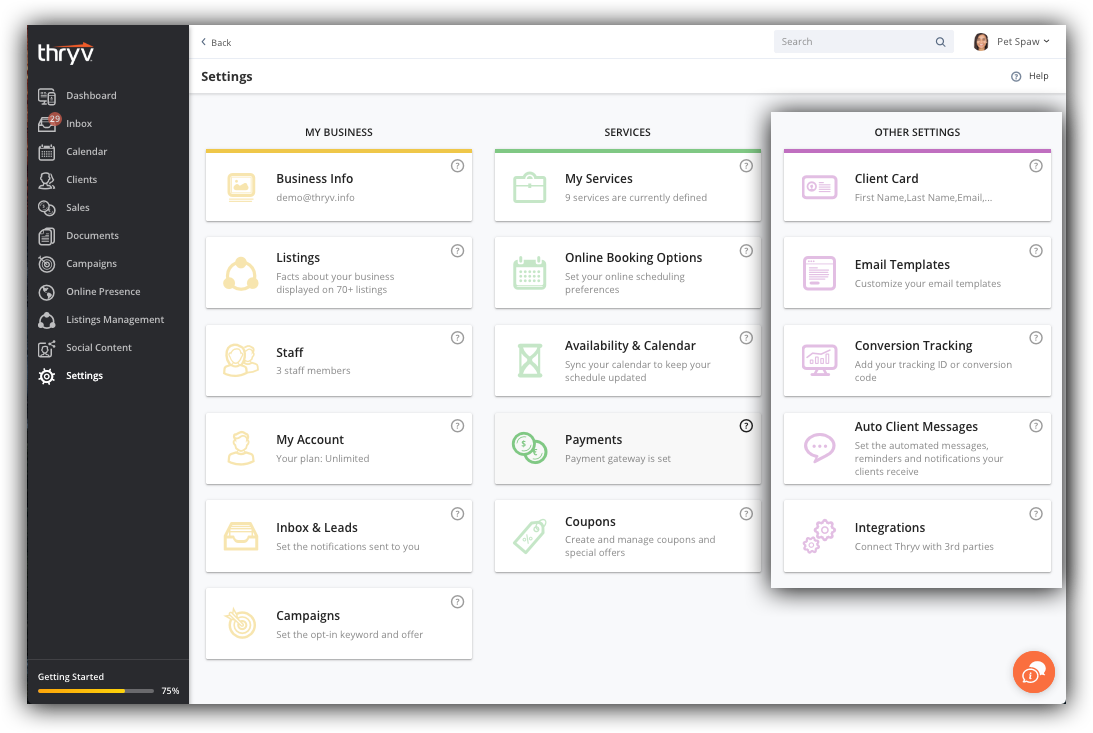Click 'Set the opt-in keyword and offer' text
The width and height of the screenshot is (1093, 733).
pyautogui.click(x=349, y=635)
